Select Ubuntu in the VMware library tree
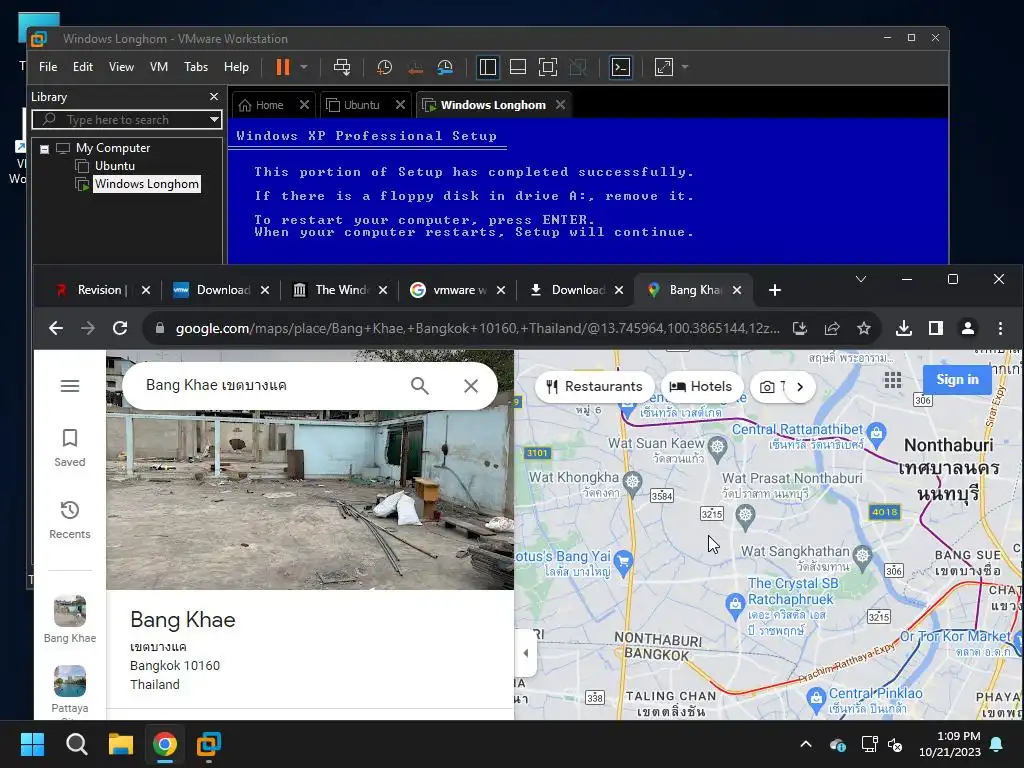Viewport: 1024px width, 768px height. pos(114,166)
